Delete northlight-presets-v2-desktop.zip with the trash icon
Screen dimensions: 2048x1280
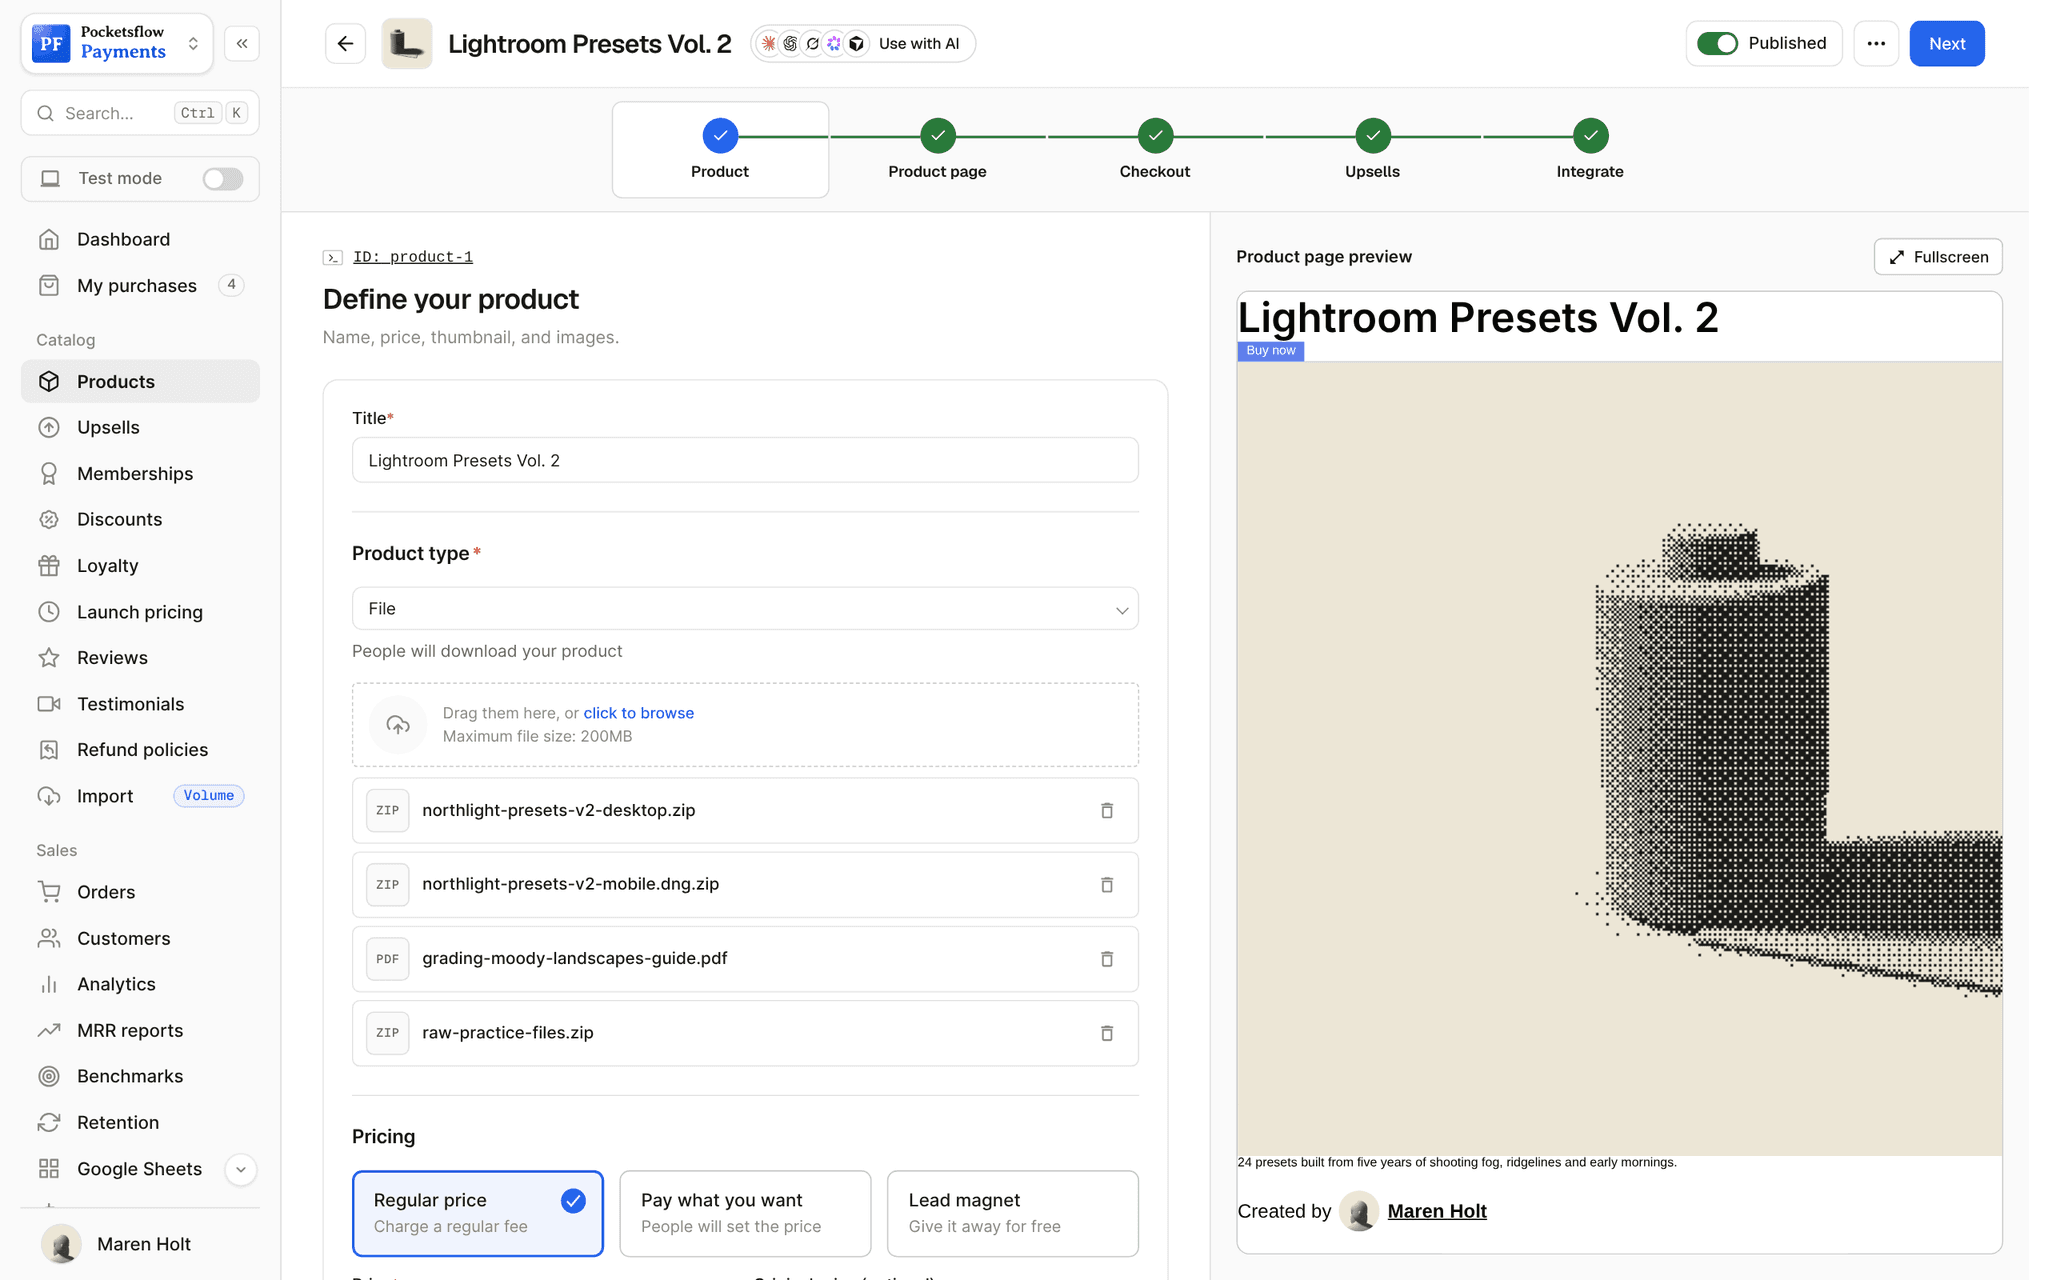tap(1107, 810)
